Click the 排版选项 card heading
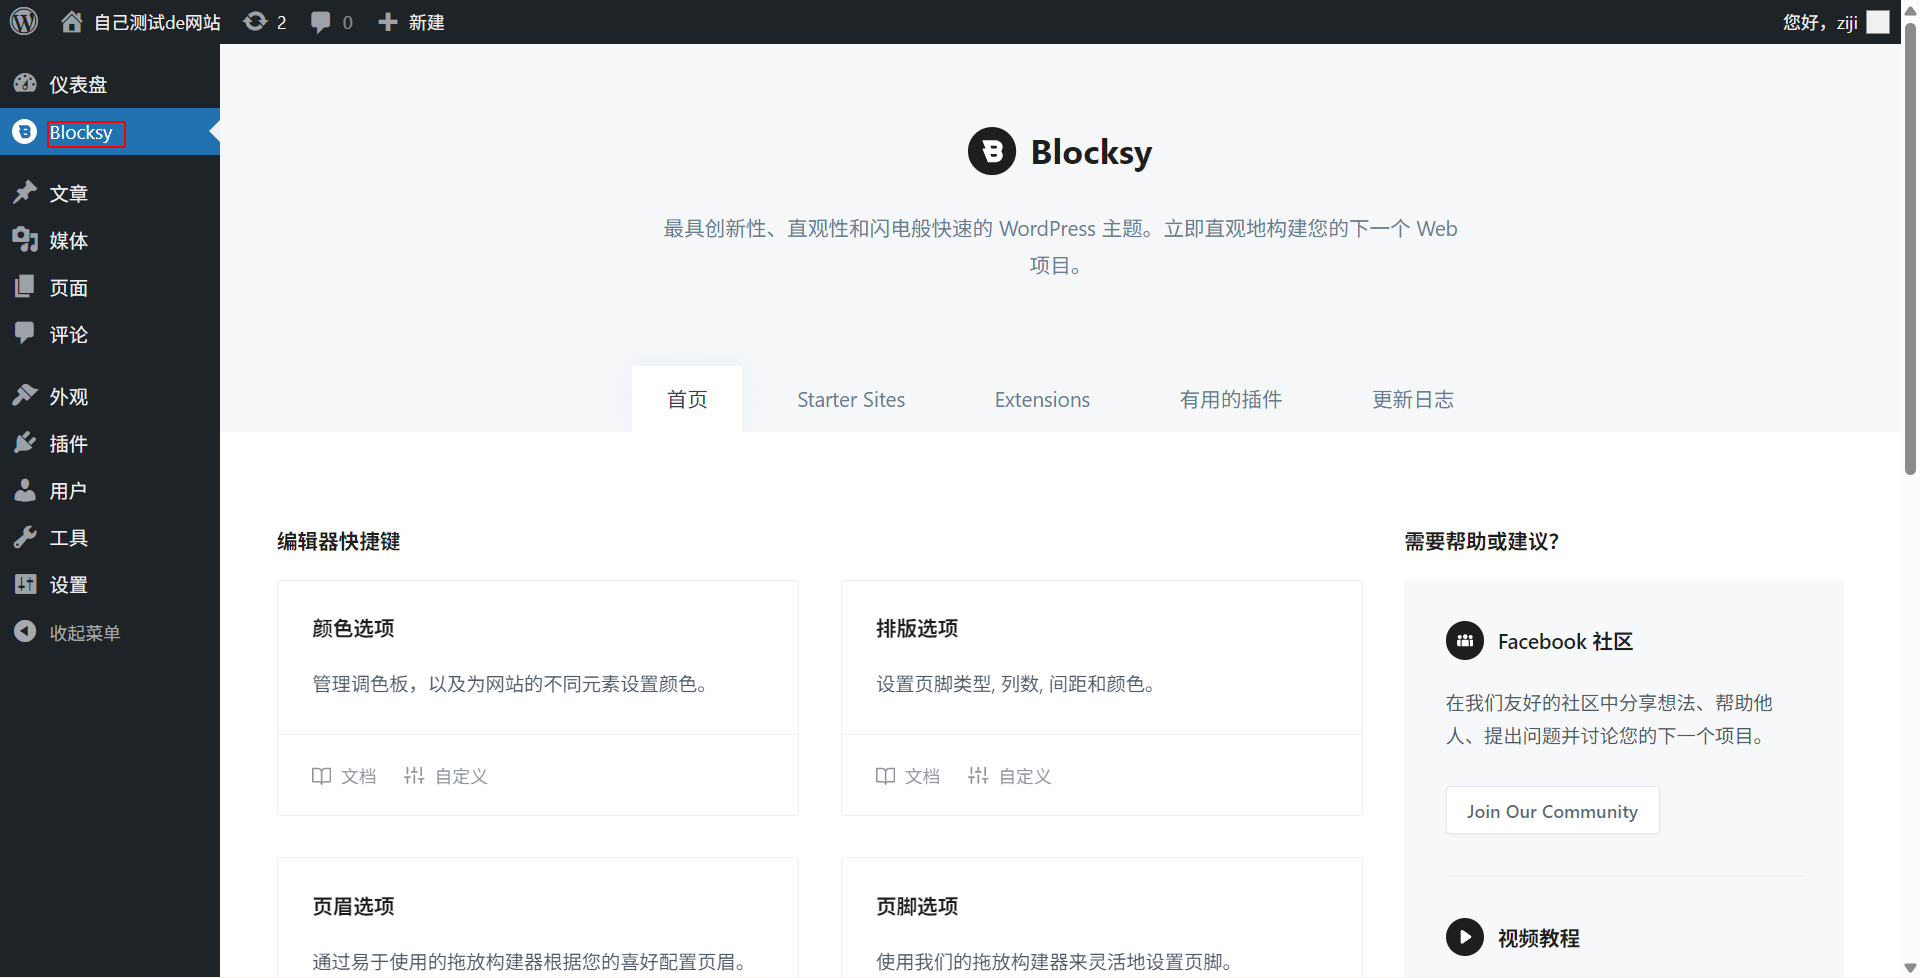 pos(917,628)
